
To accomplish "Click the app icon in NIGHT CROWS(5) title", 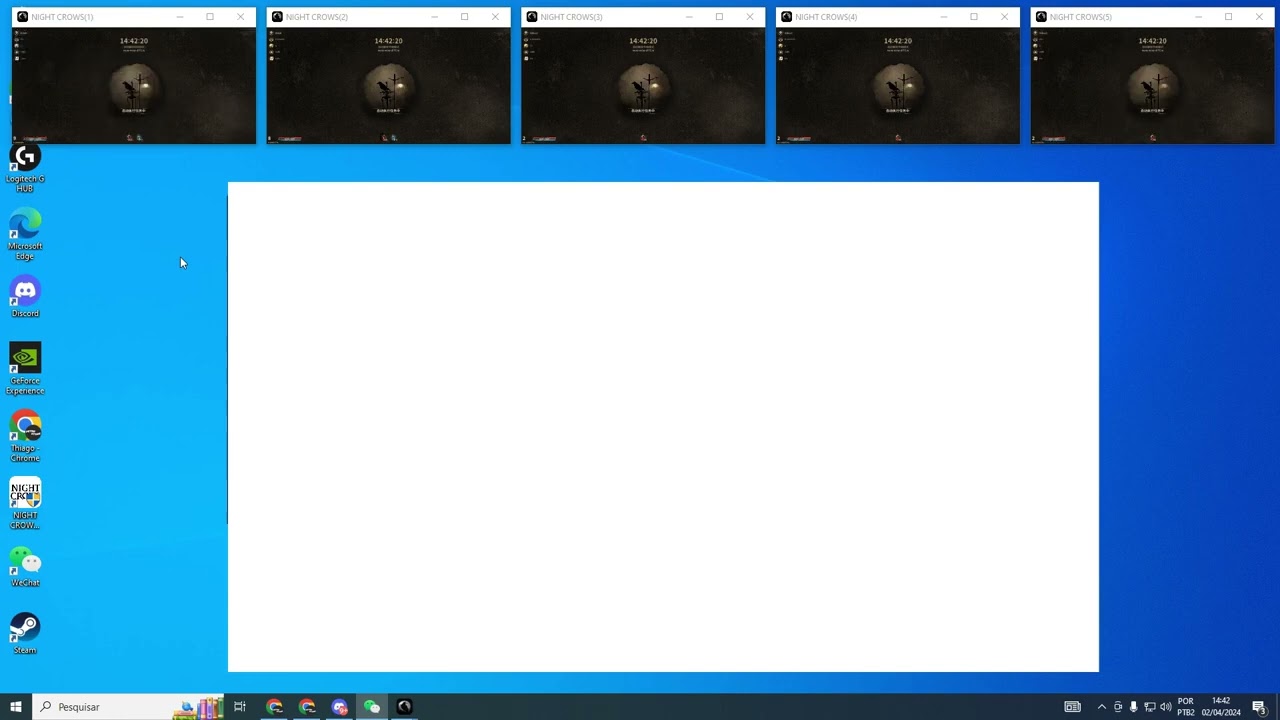I will point(1041,17).
